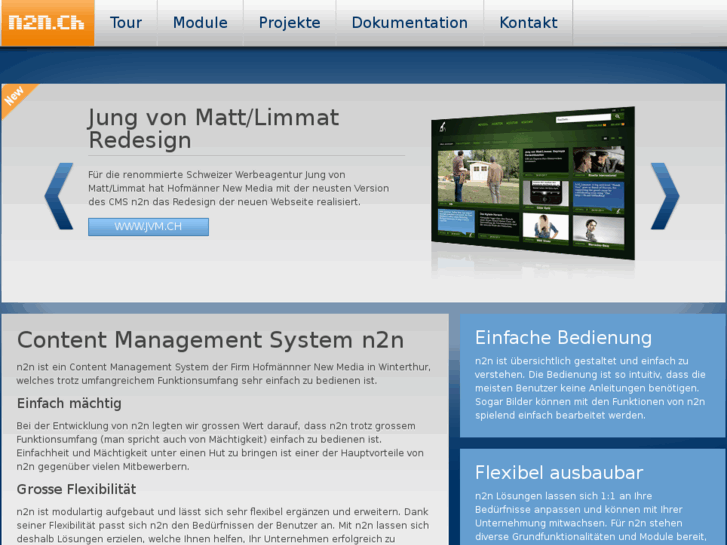Open the Kontakt page
Screen dimensions: 727x545
(528, 23)
